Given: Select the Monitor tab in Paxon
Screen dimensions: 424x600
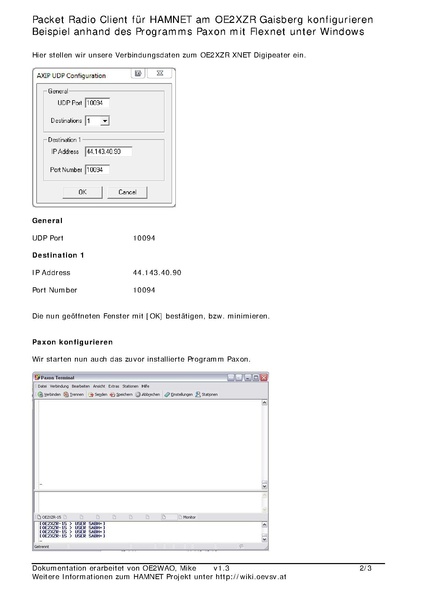Looking at the screenshot, I should (x=187, y=517).
